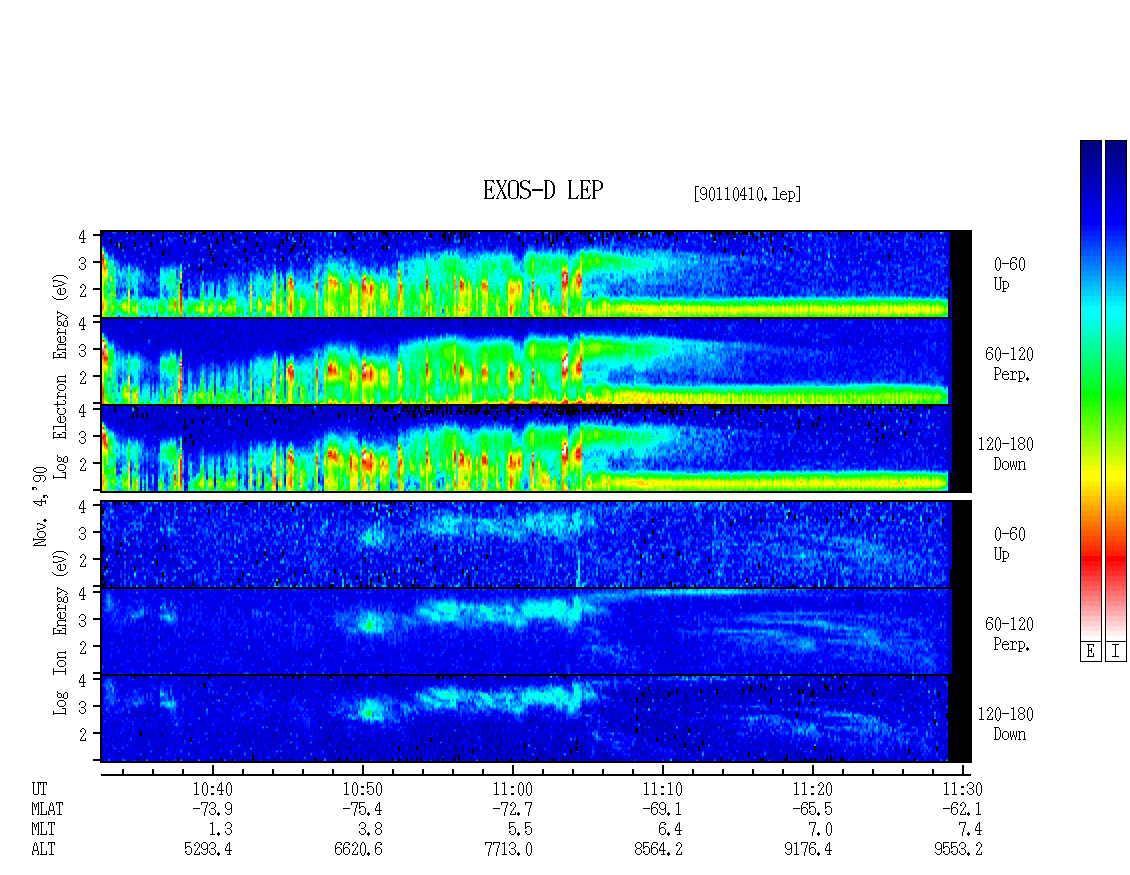Select the file name [90110410.lep] label
Viewport: 1130px width, 875px height.
747,194
